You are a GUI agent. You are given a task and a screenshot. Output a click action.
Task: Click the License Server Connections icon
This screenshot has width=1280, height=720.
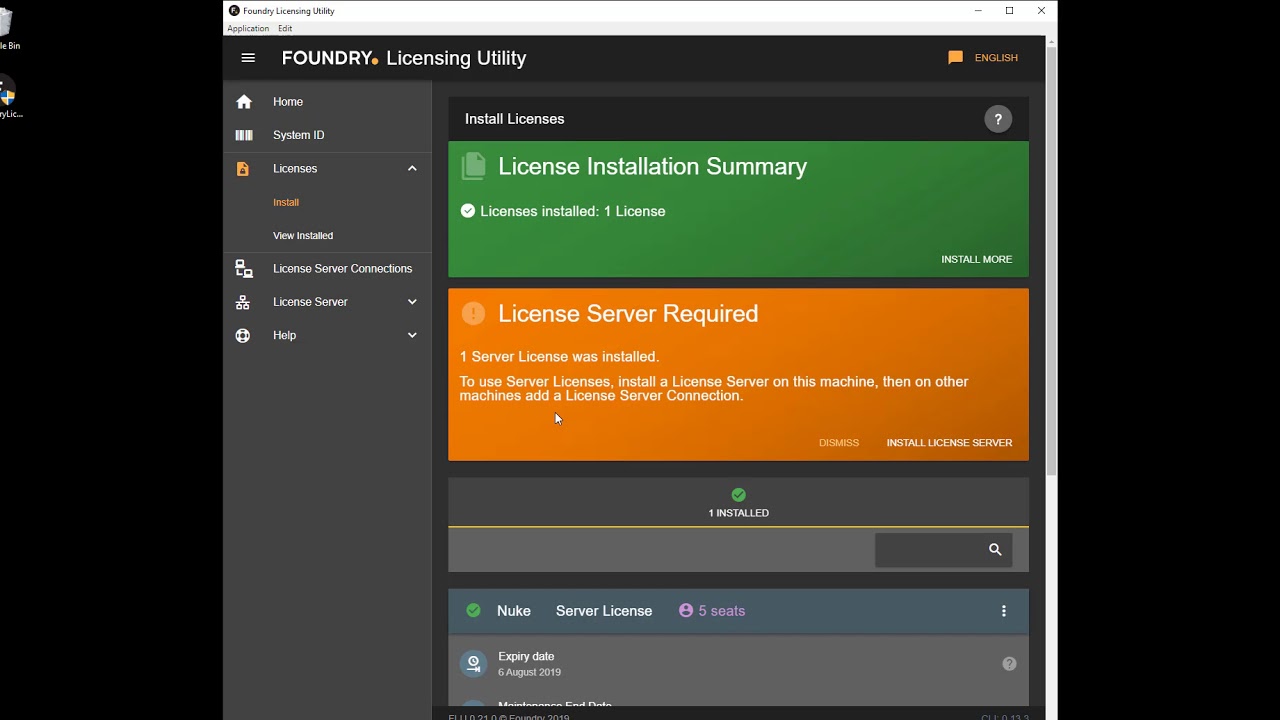(x=243, y=269)
